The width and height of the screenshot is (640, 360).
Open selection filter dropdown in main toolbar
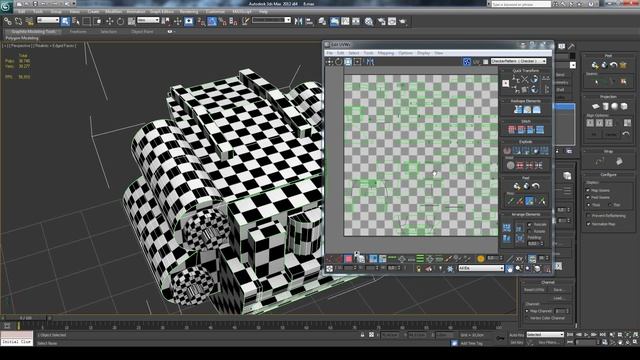(48, 20)
